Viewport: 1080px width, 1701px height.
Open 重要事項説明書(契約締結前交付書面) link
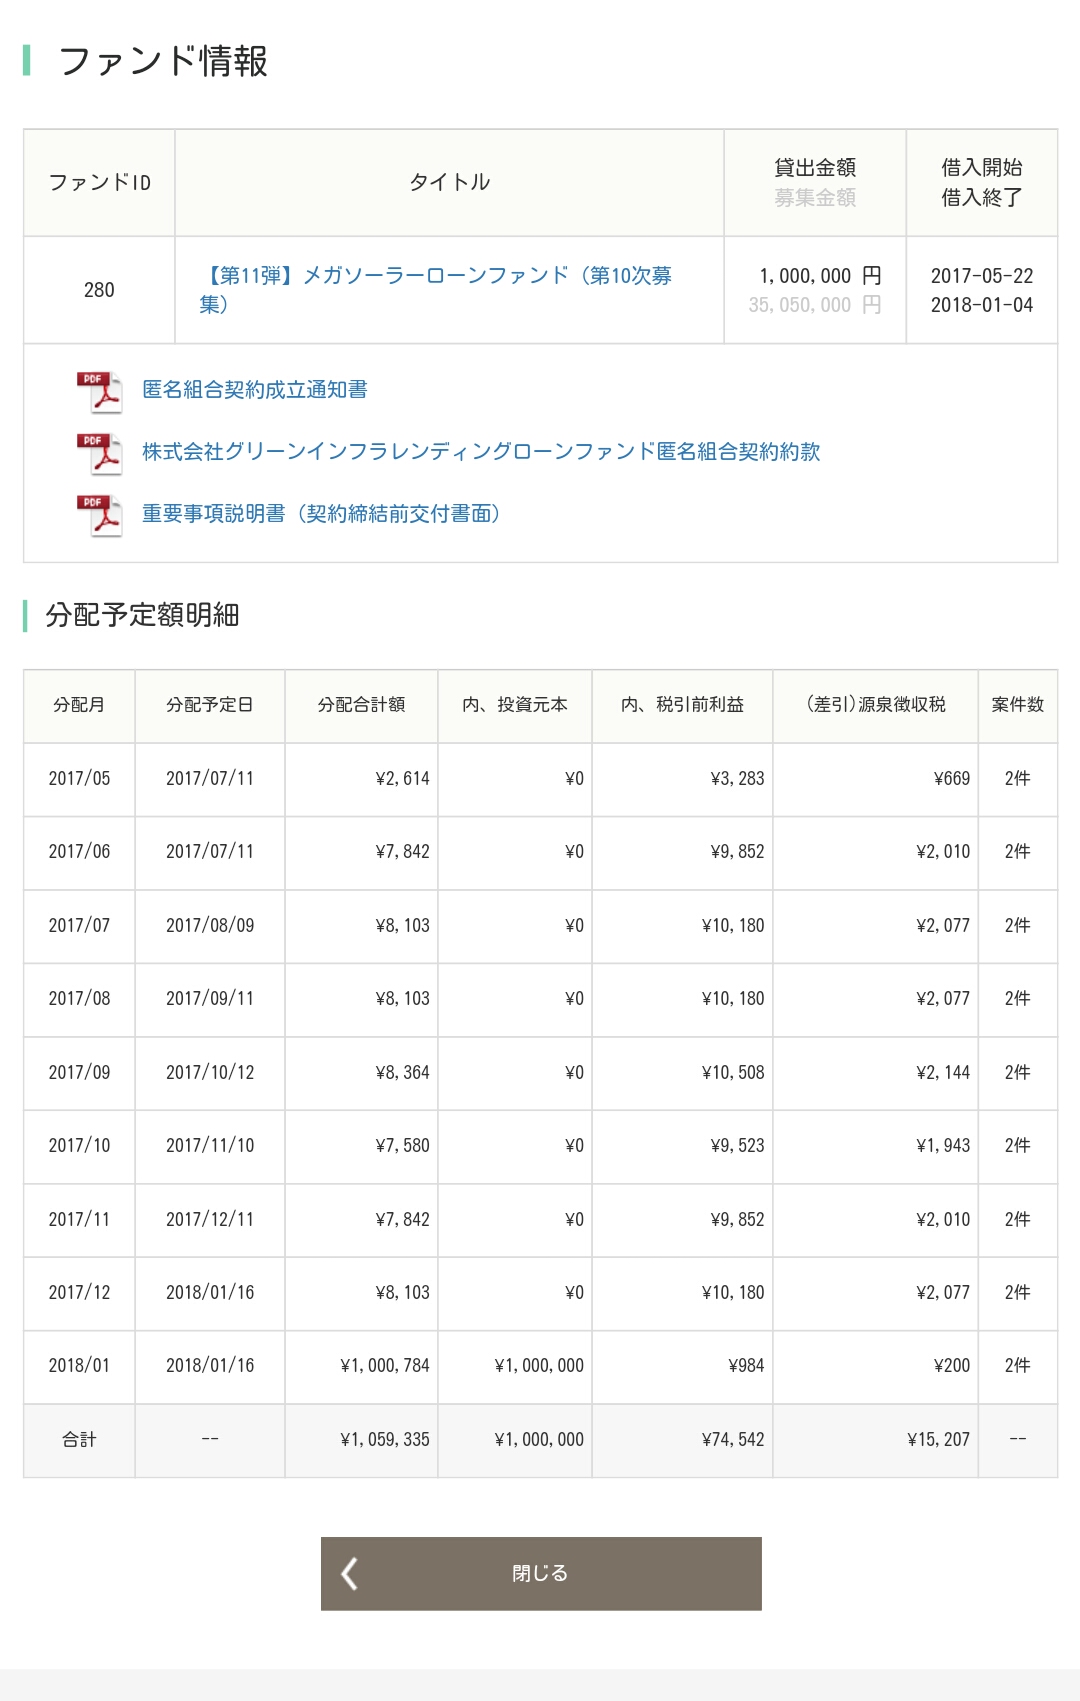pos(320,514)
